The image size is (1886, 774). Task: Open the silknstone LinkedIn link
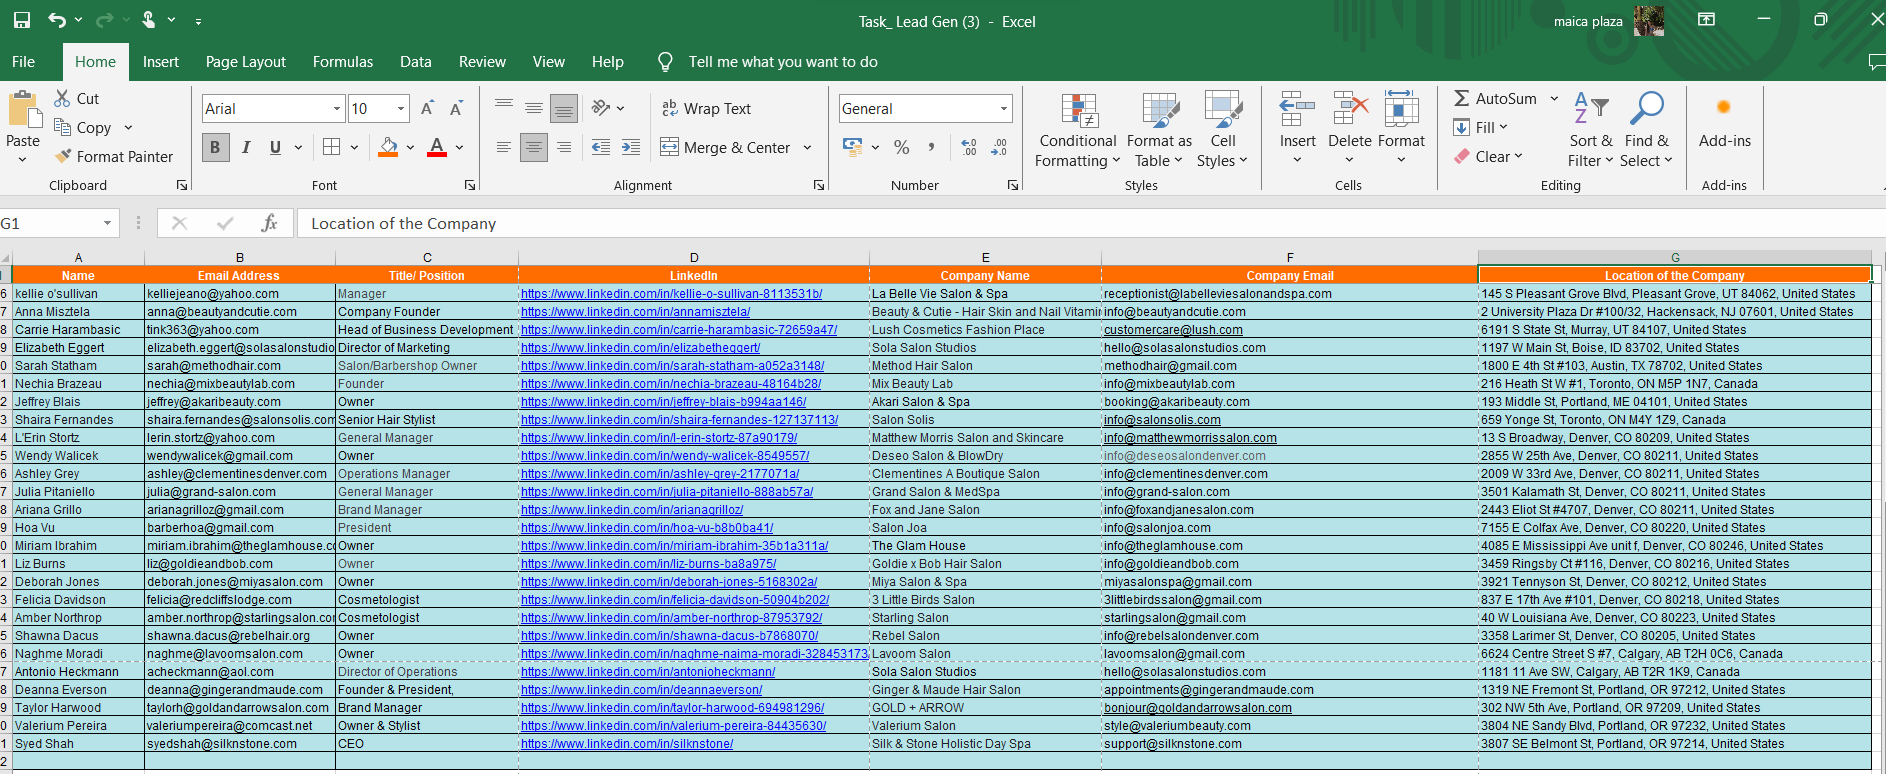627,744
